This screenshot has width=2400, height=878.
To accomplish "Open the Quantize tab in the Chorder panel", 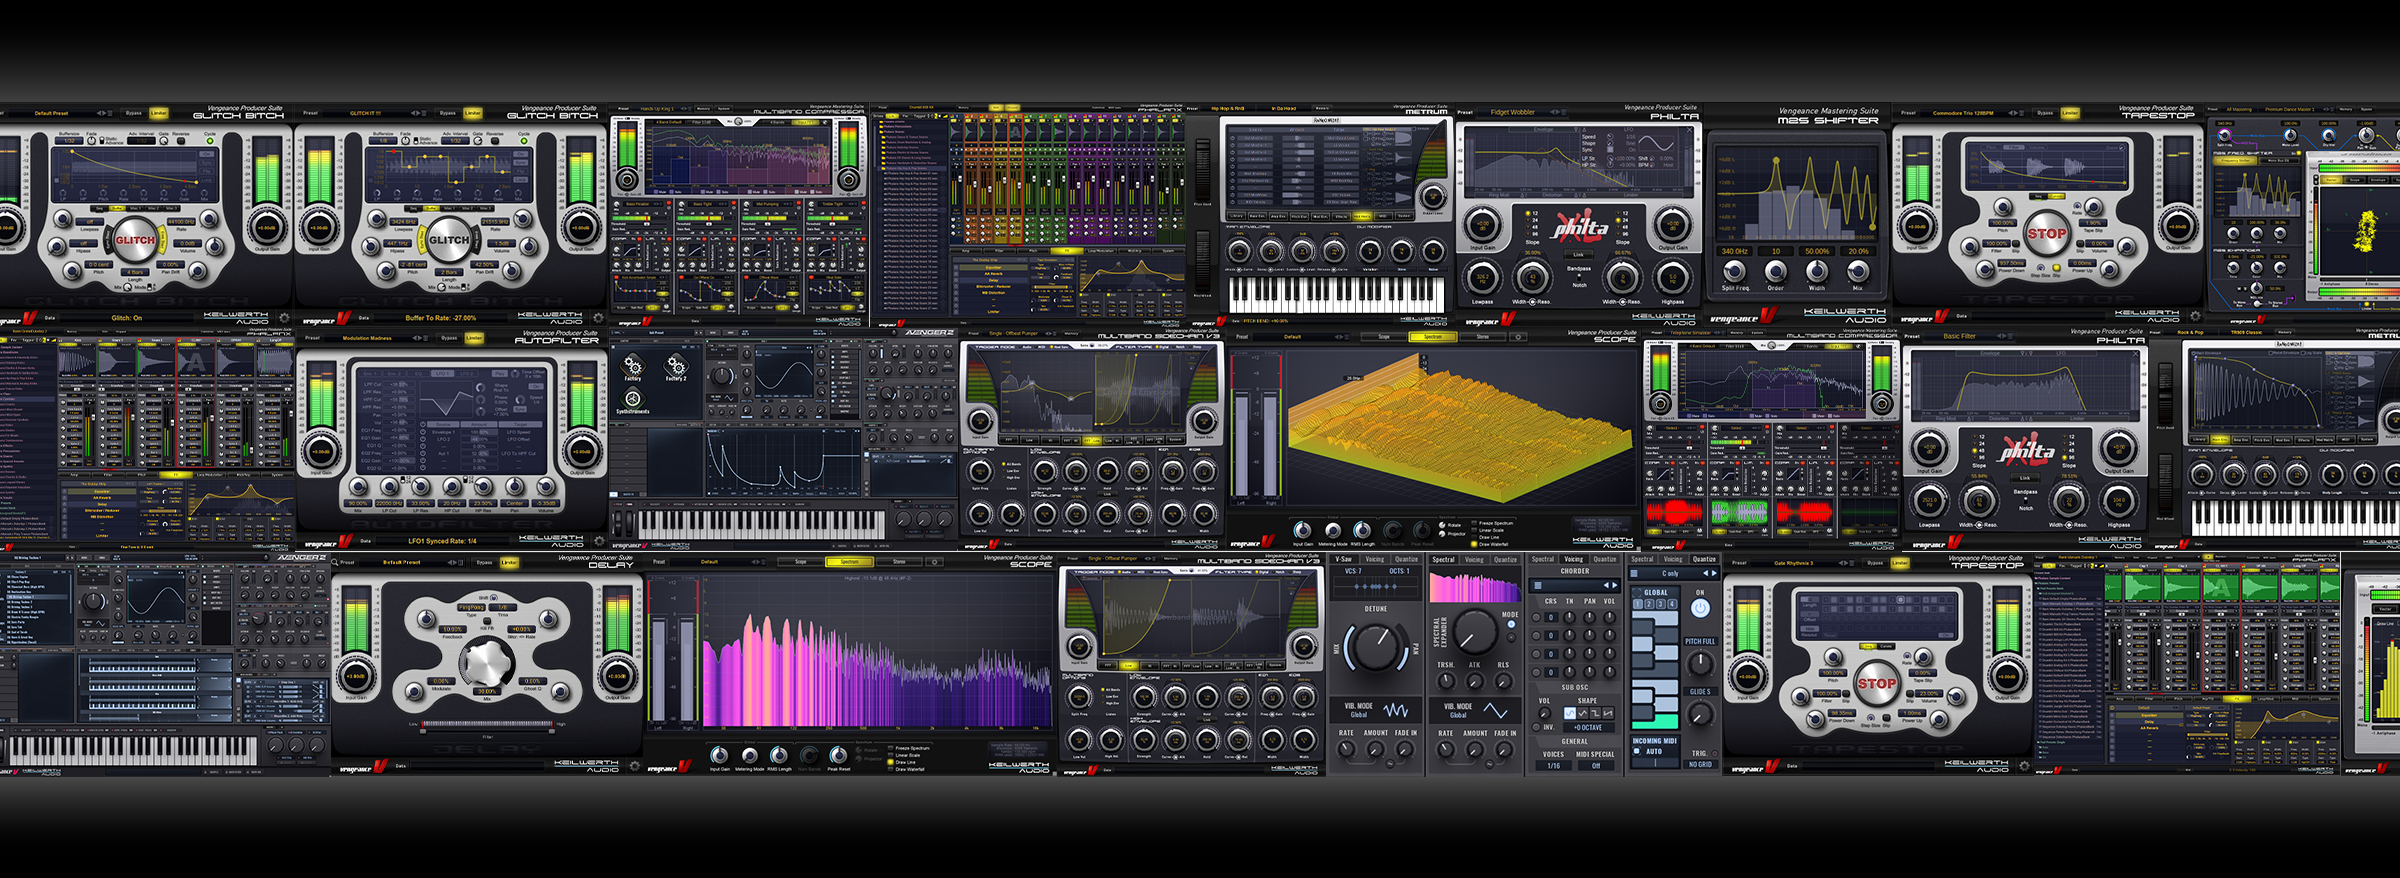I will coord(1605,559).
